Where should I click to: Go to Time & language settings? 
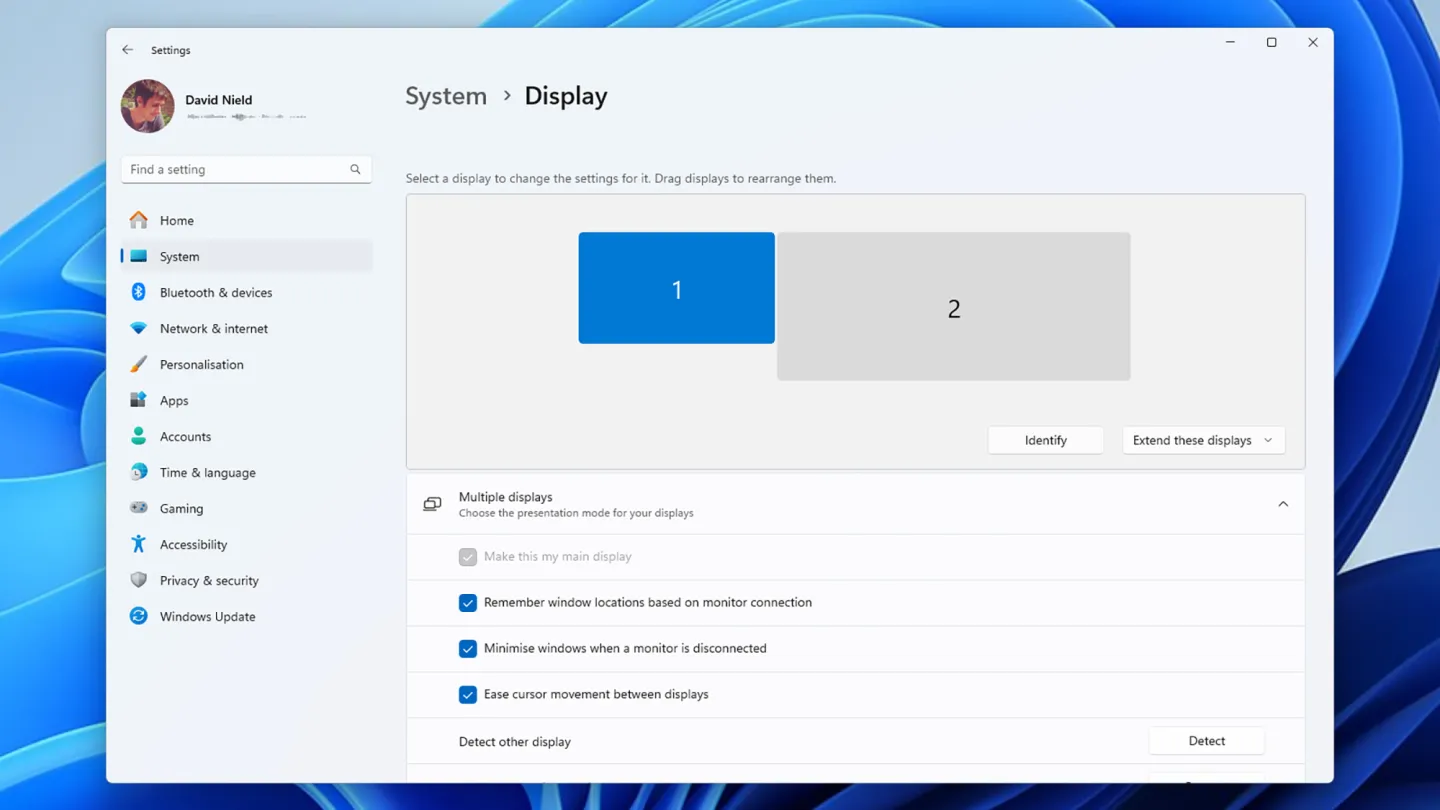tap(207, 472)
